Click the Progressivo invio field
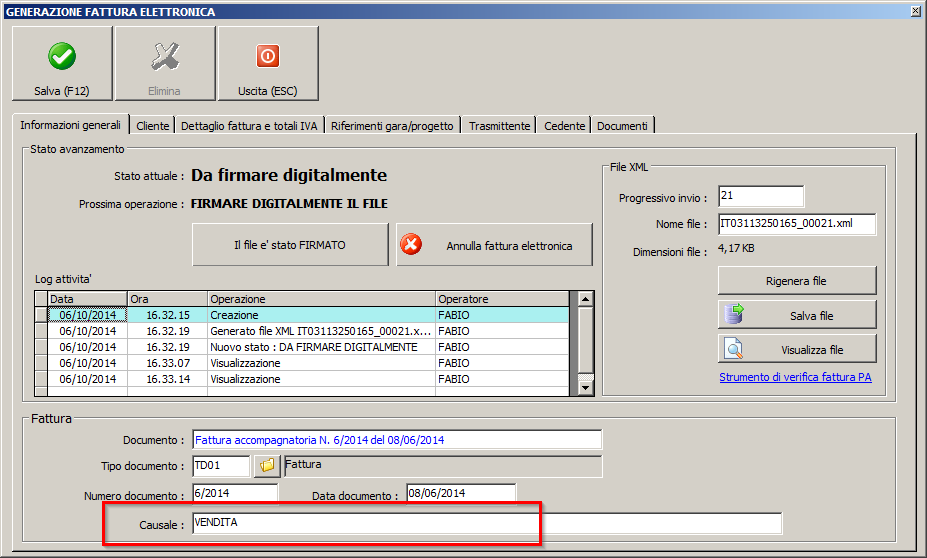Screen dimensions: 927x558 (761, 196)
